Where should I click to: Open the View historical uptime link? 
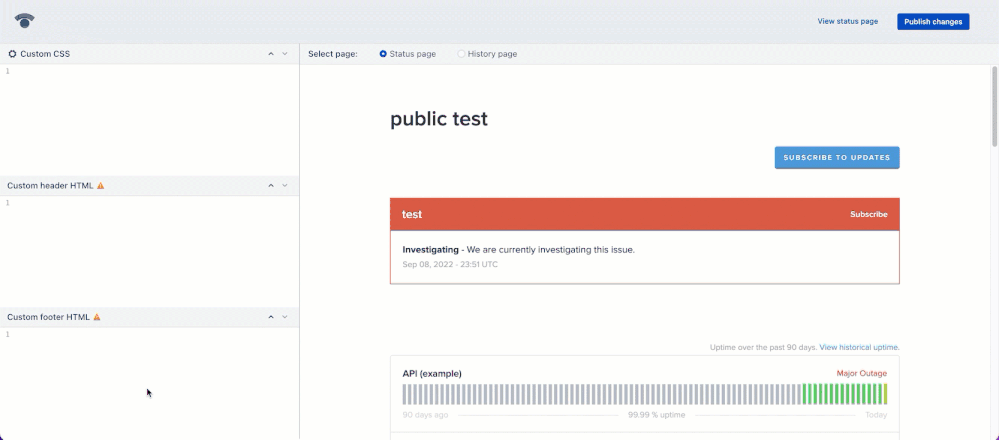[859, 348]
